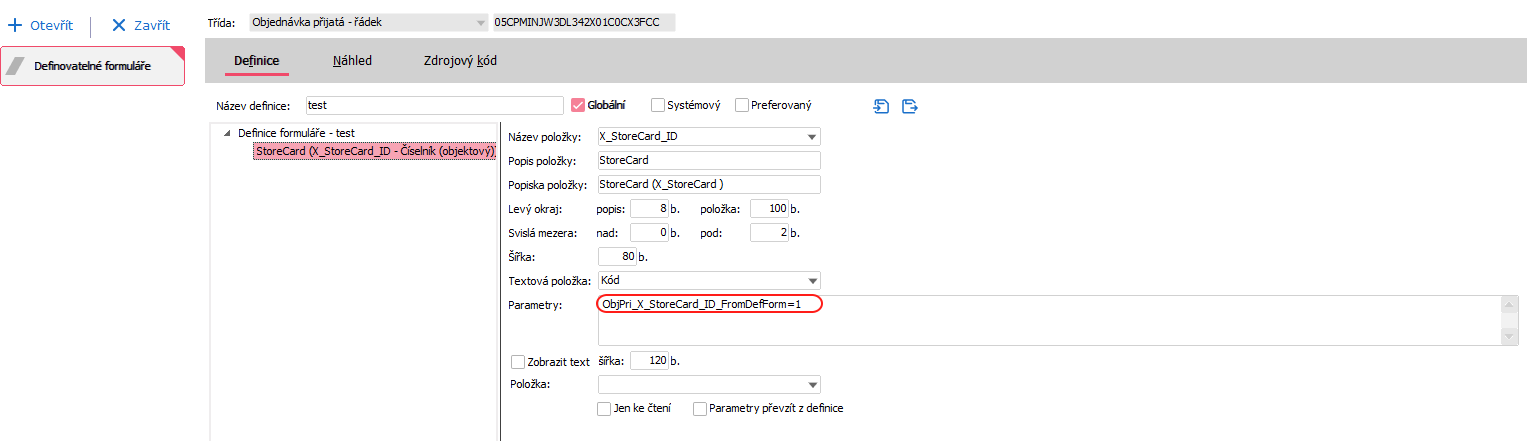Viewport: 1534px width, 441px height.
Task: Click the Otevřít plus icon
Action: [x=15, y=25]
